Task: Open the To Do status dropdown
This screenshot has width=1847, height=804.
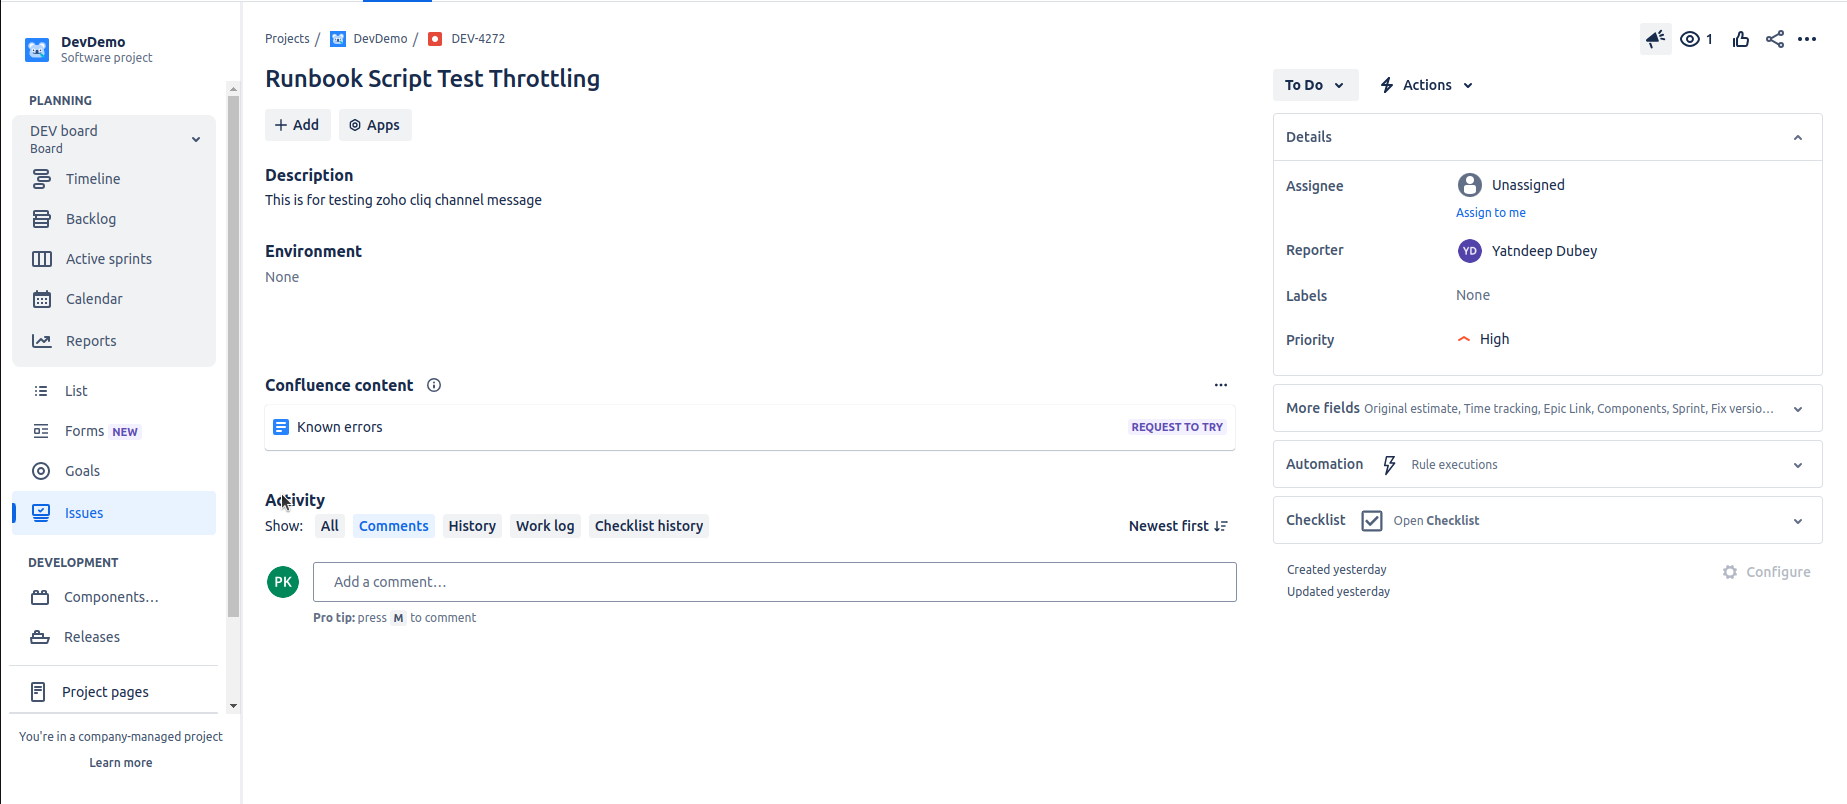Action: click(1314, 85)
